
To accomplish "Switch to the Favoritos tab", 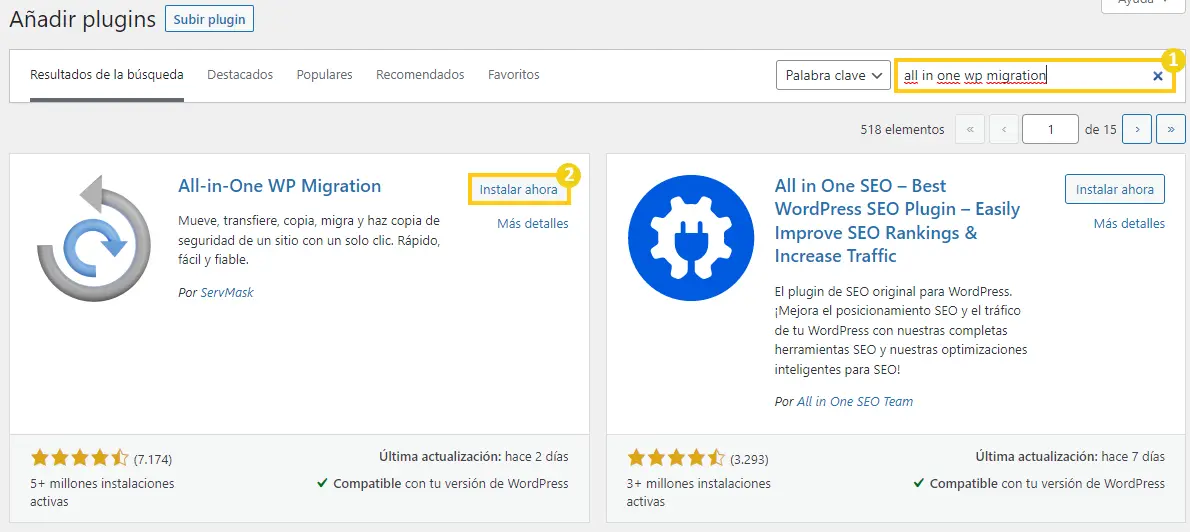I will pos(514,74).
